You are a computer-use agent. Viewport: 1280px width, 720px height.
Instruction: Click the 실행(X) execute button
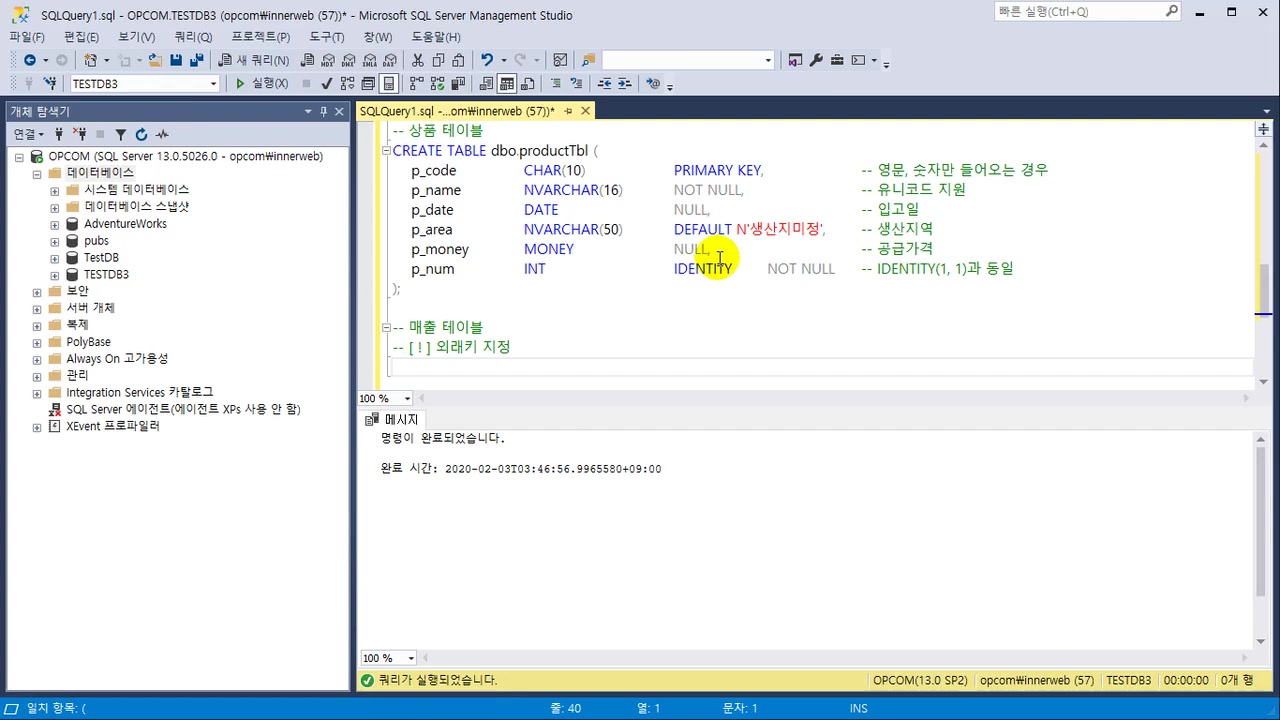(x=262, y=84)
